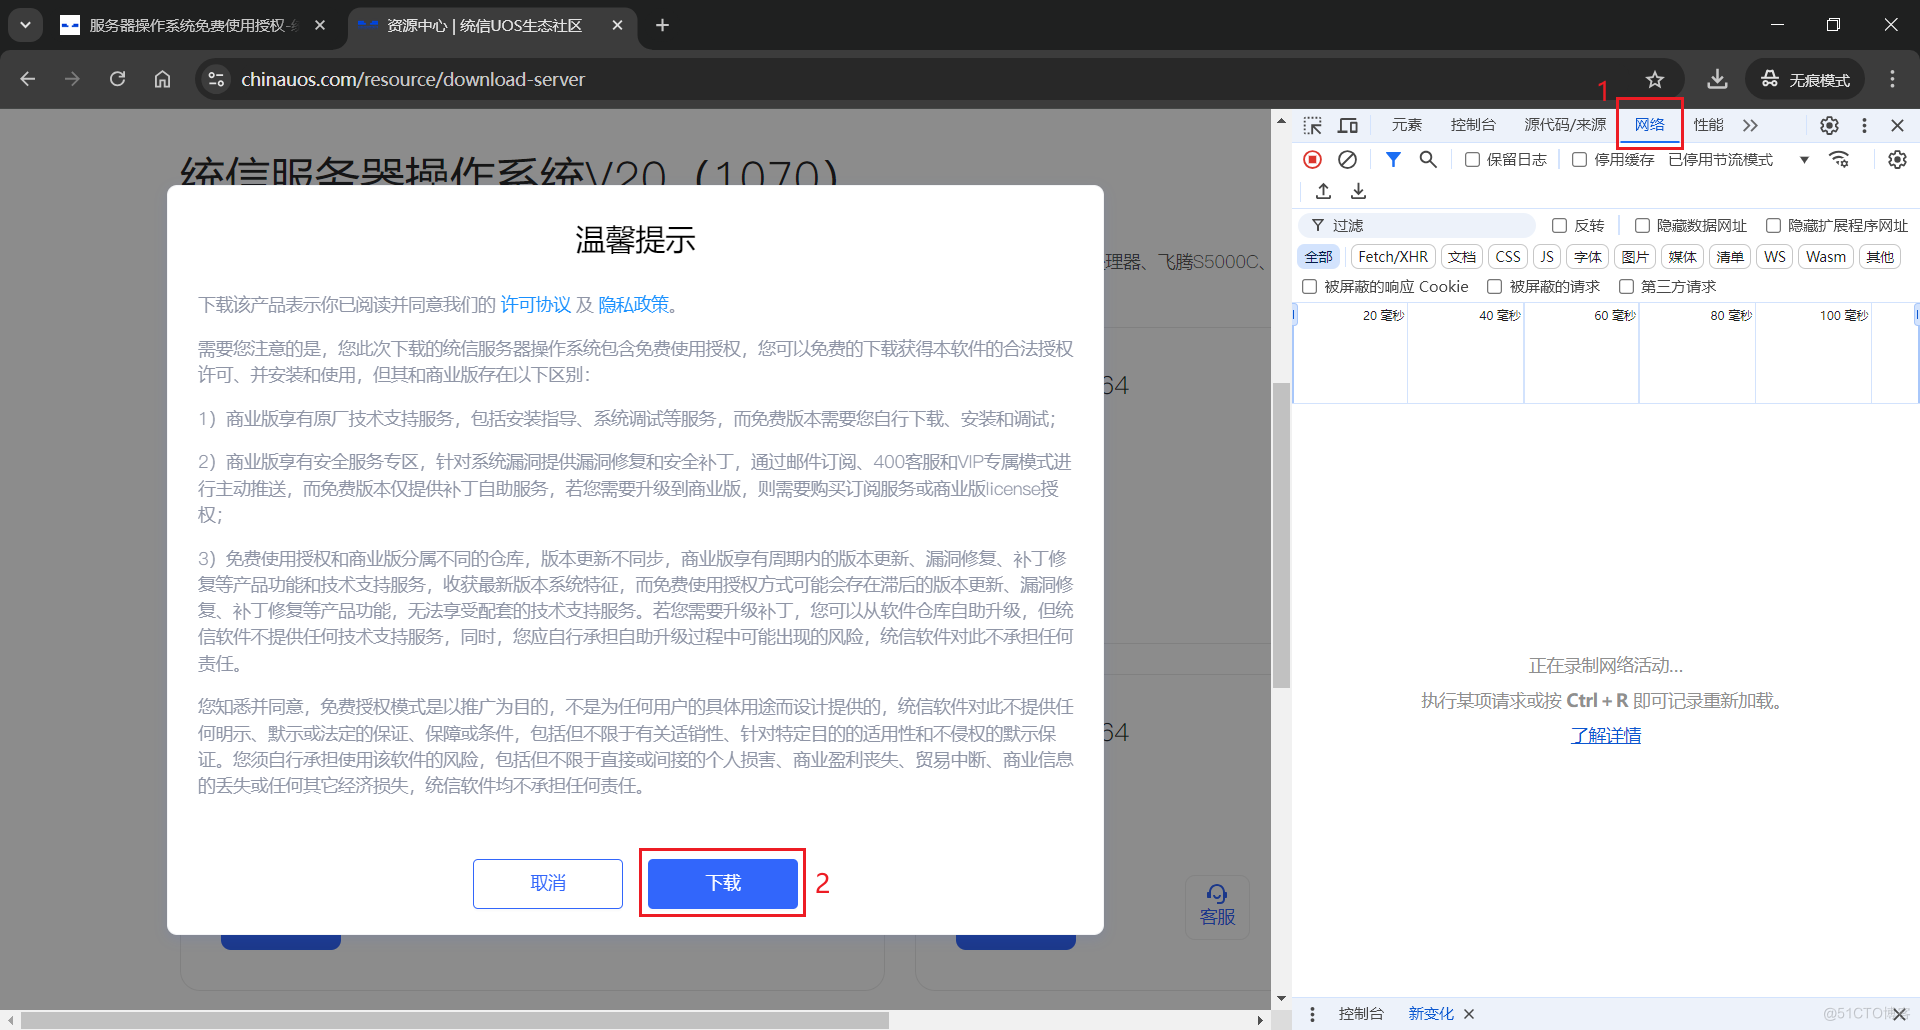The height and width of the screenshot is (1030, 1920).
Task: Check the 反转 filter checkbox
Action: pyautogui.click(x=1559, y=225)
